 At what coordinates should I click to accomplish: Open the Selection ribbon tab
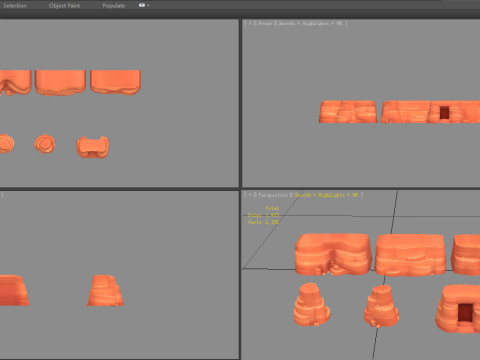tap(15, 6)
